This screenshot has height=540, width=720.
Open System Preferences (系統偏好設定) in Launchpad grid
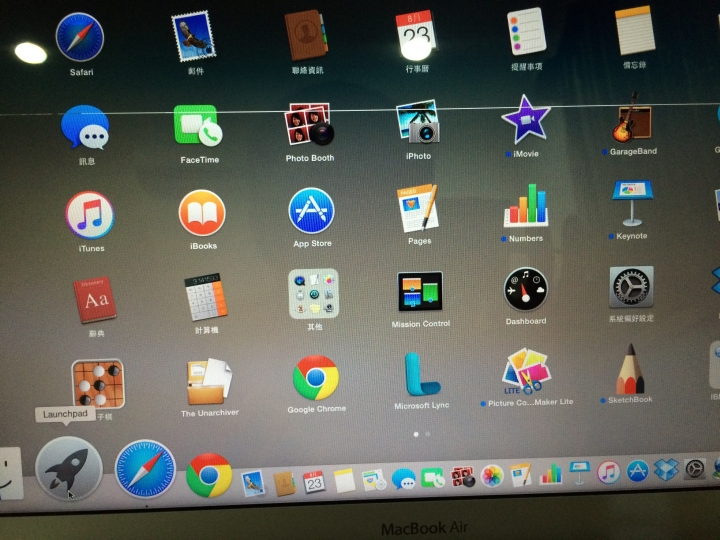point(631,287)
